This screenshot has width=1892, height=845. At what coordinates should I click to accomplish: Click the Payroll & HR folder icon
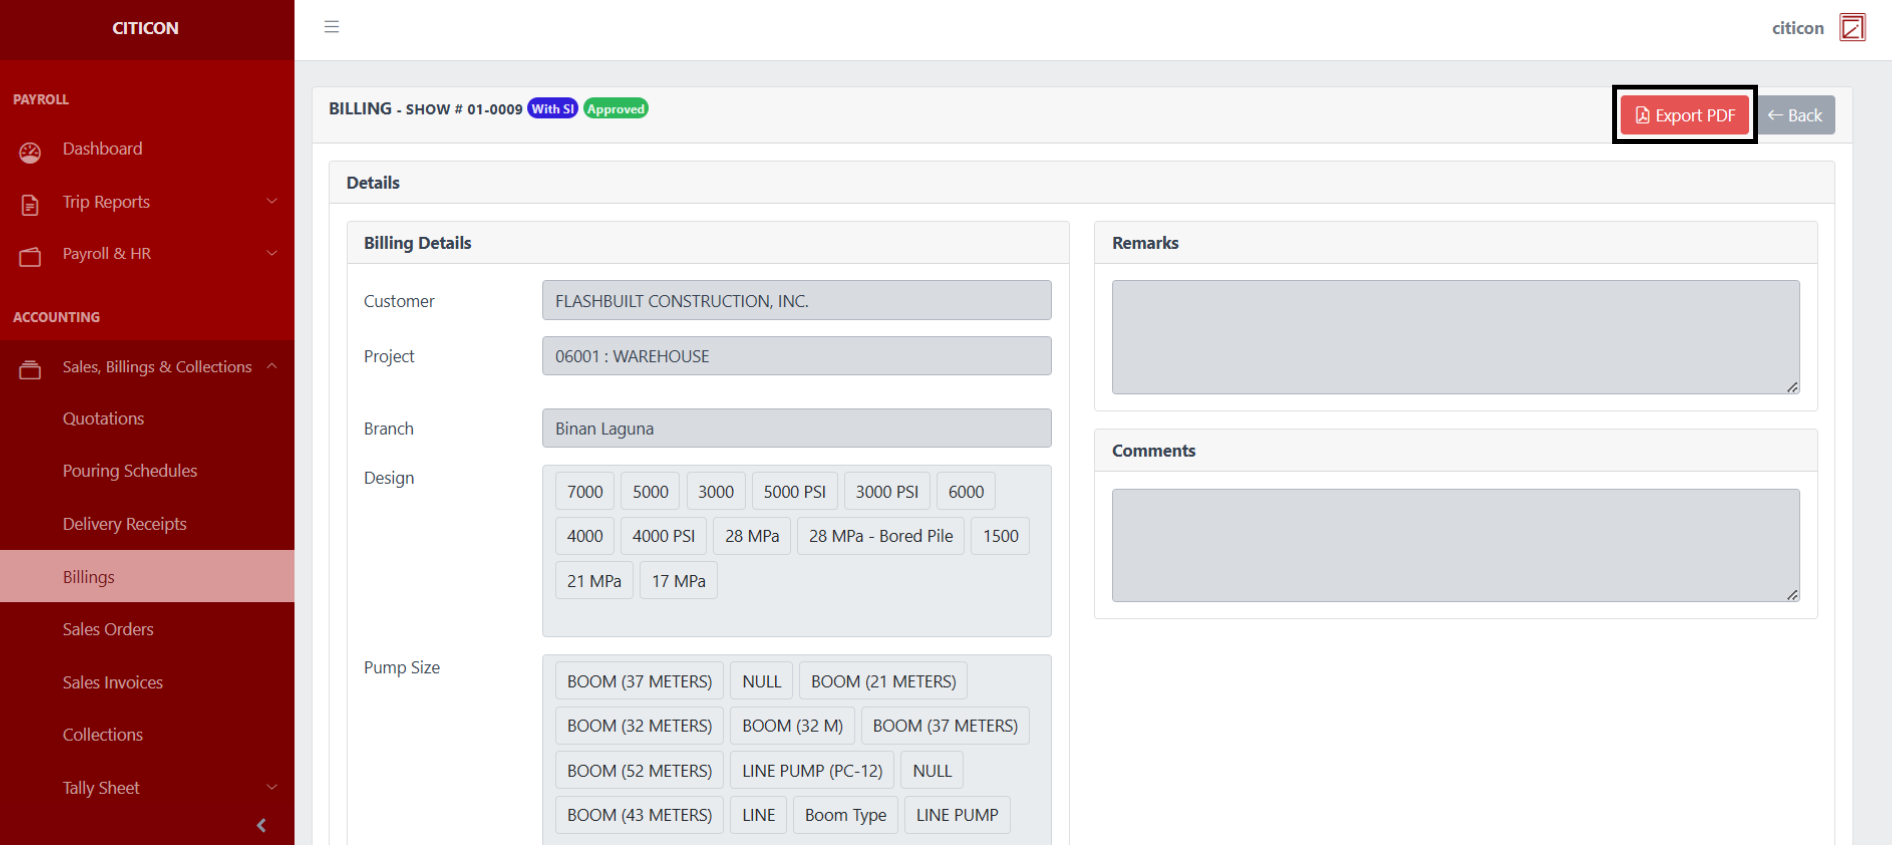[30, 256]
